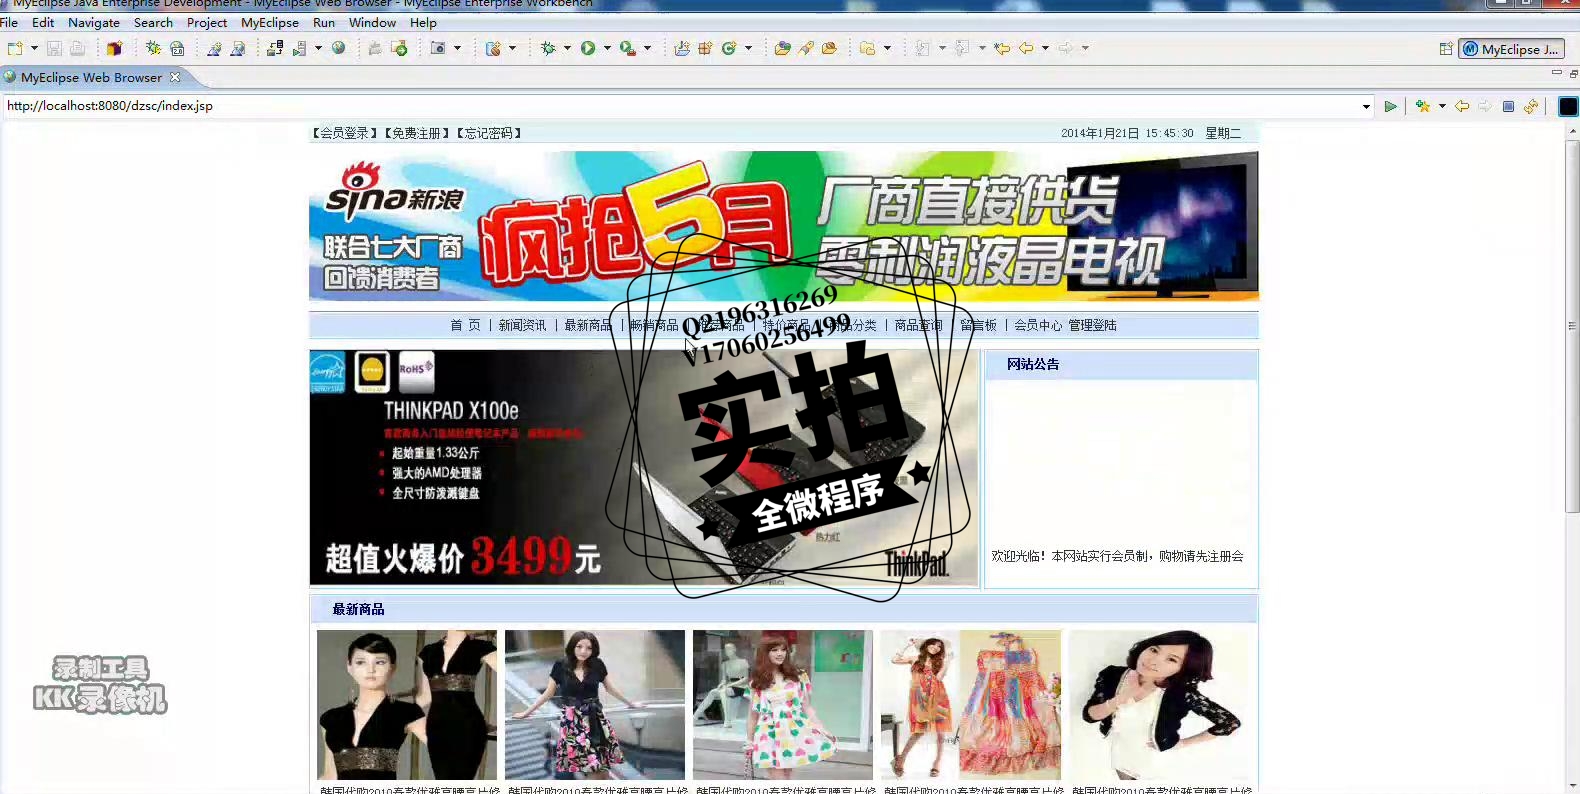This screenshot has width=1580, height=794.
Task: Click the 管理登陆 navigation link
Action: 1092,325
